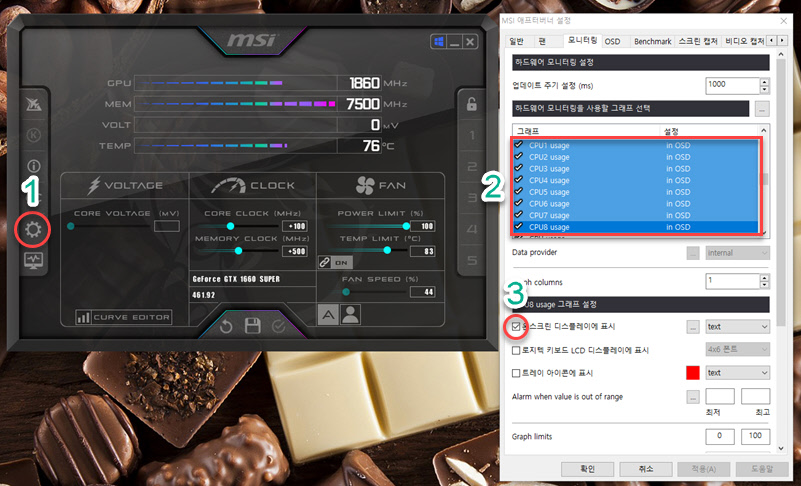Select profile slot 1

pyautogui.click(x=472, y=135)
